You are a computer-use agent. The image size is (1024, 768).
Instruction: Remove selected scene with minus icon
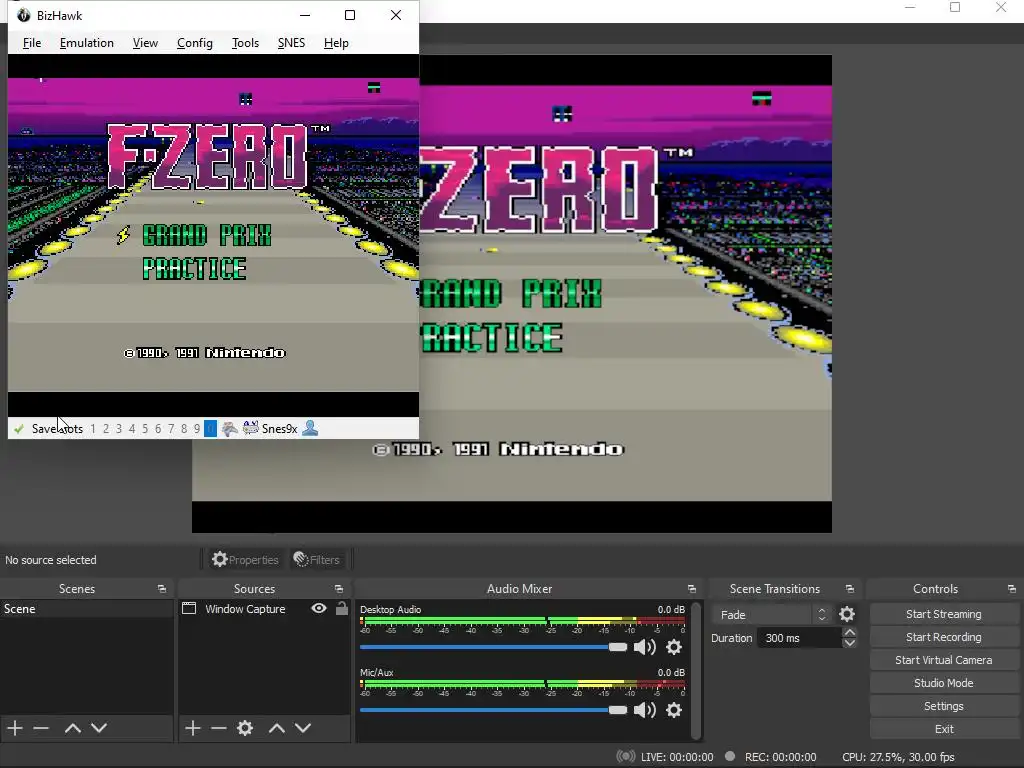(x=41, y=728)
